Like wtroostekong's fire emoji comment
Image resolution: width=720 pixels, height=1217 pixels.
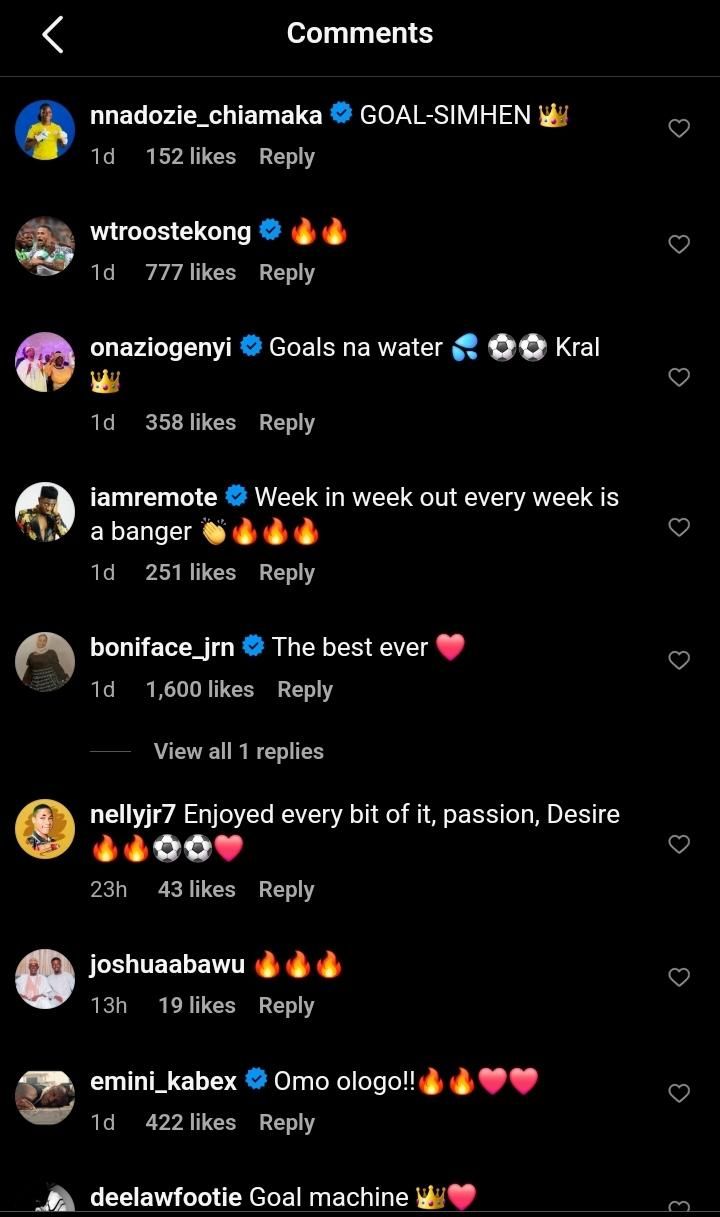[x=679, y=244]
